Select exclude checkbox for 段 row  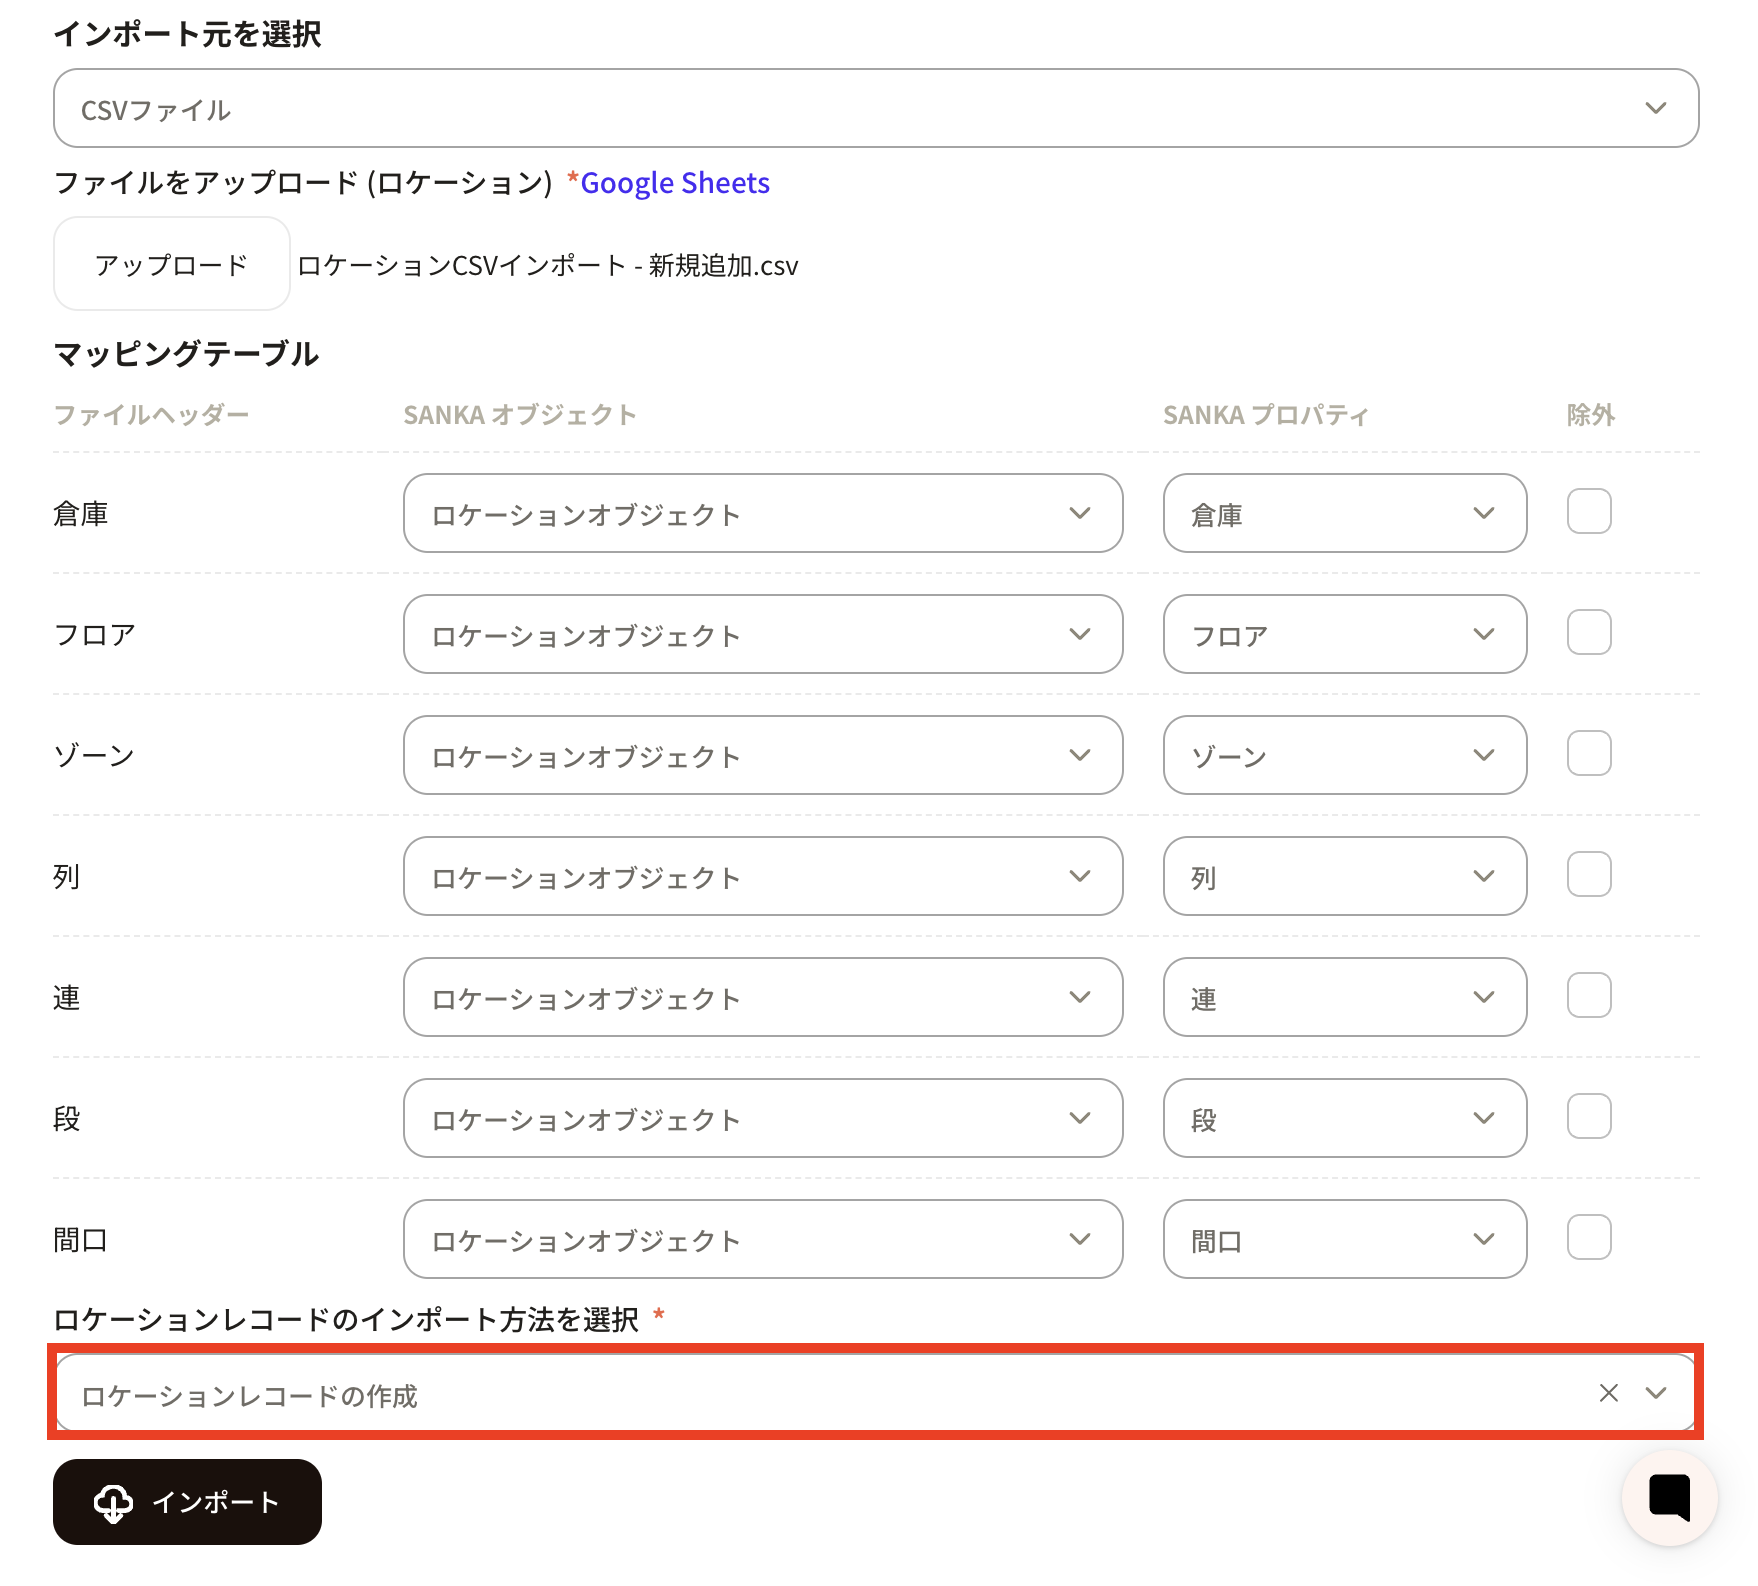click(x=1588, y=1116)
